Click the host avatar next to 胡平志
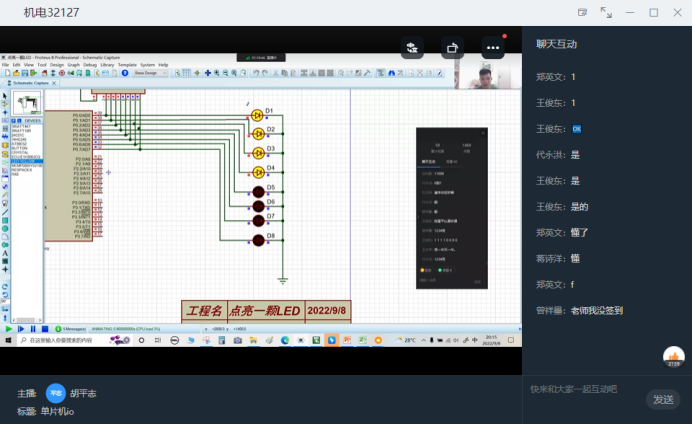Viewport: 693px width, 424px height. click(56, 393)
